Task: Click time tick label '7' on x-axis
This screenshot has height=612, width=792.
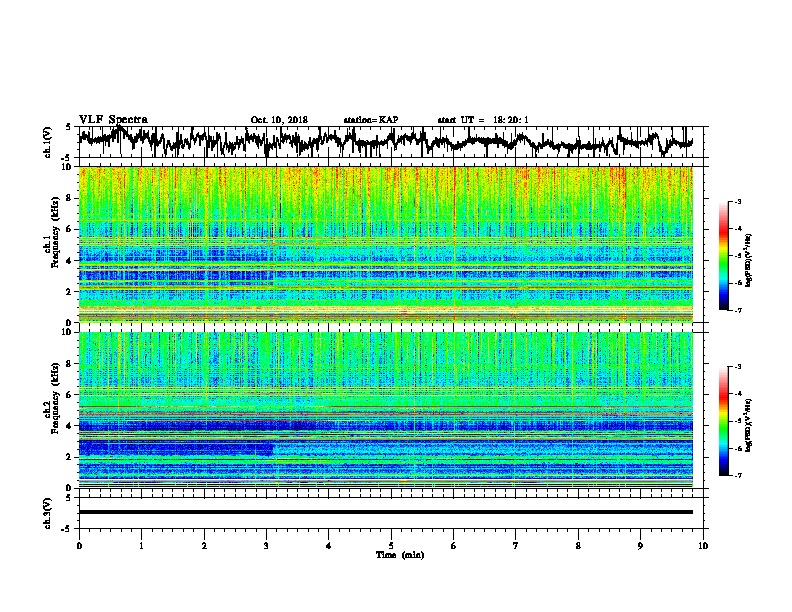Action: click(516, 546)
